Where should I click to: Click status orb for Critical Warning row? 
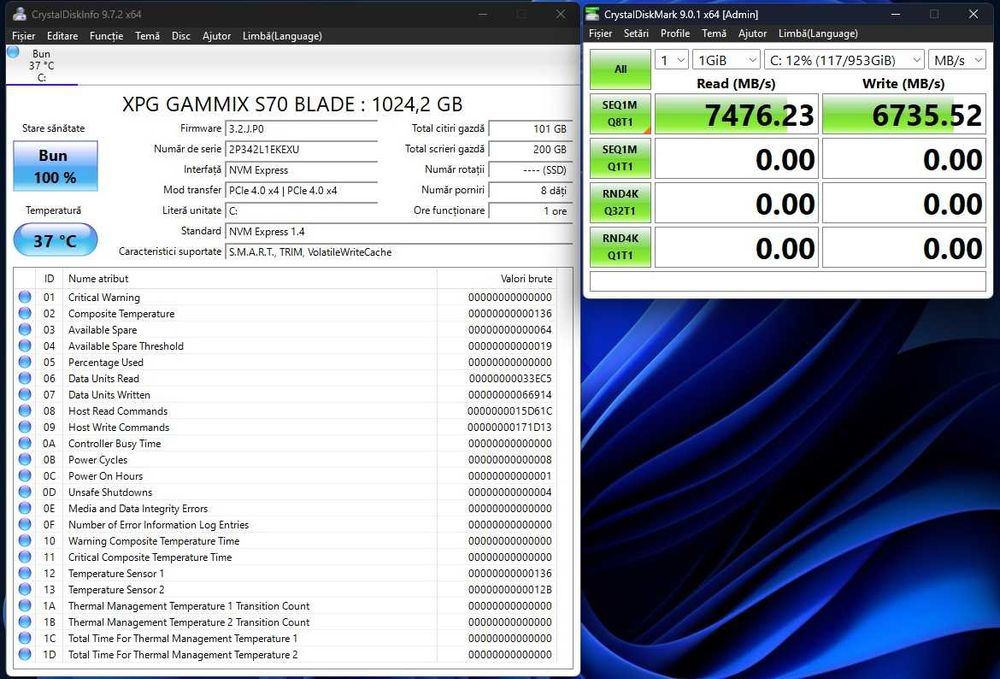25,296
